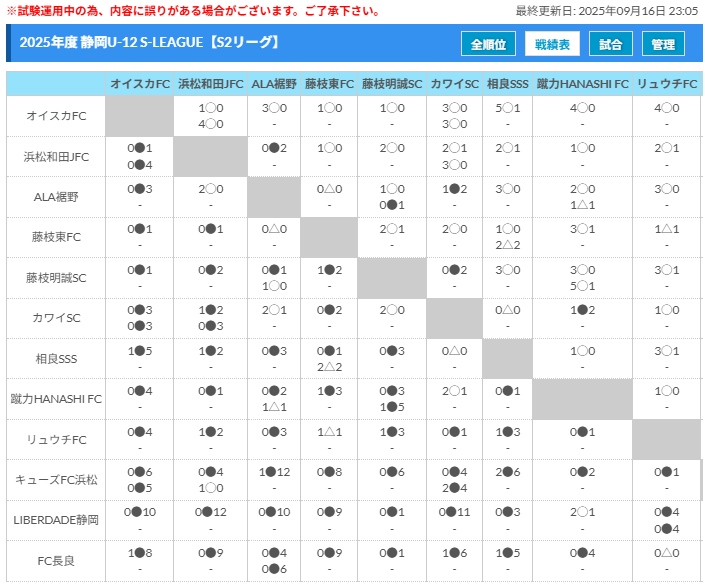705x584 pixels.
Task: Select the 蹴力HANASHI FC column header
Action: [x=583, y=84]
